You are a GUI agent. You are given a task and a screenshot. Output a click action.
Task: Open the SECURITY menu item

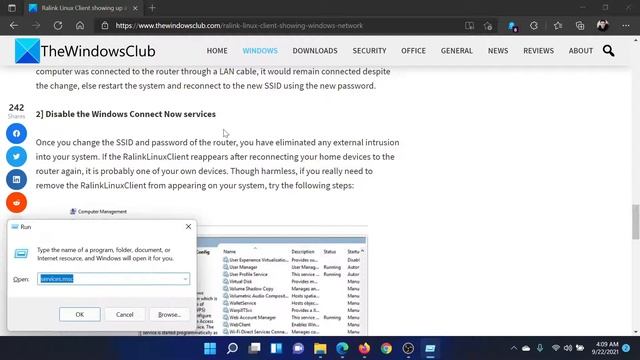click(x=369, y=51)
